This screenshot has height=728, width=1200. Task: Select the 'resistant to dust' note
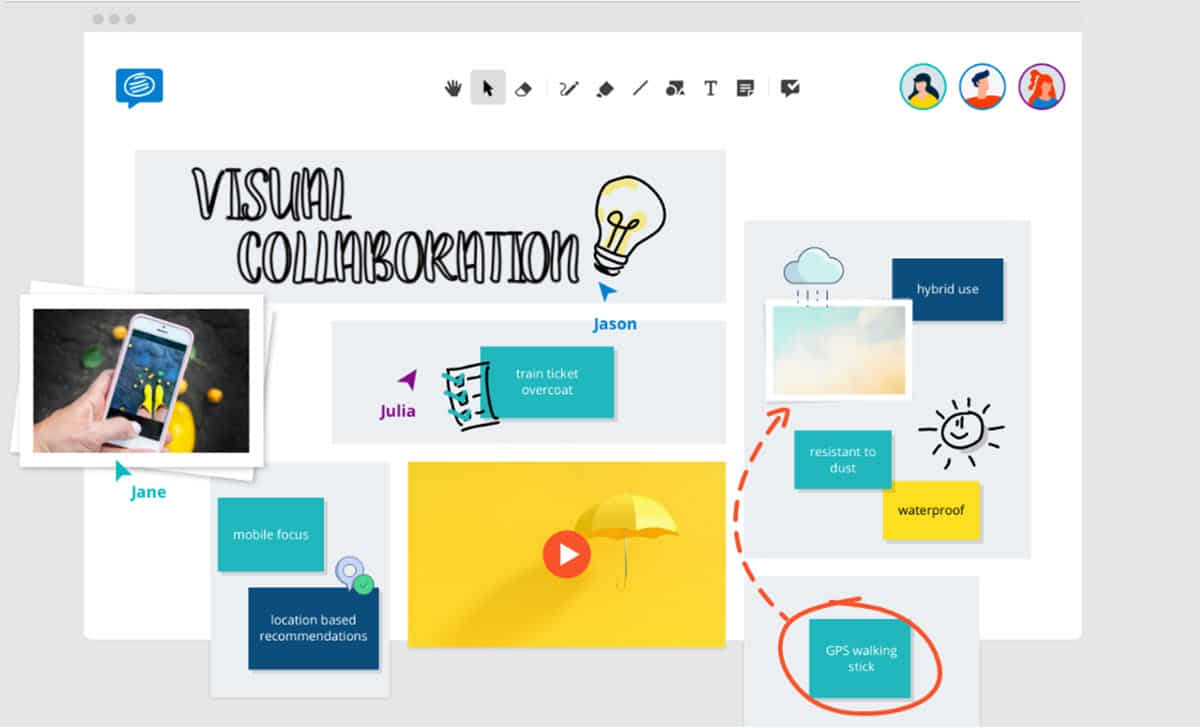tap(842, 459)
